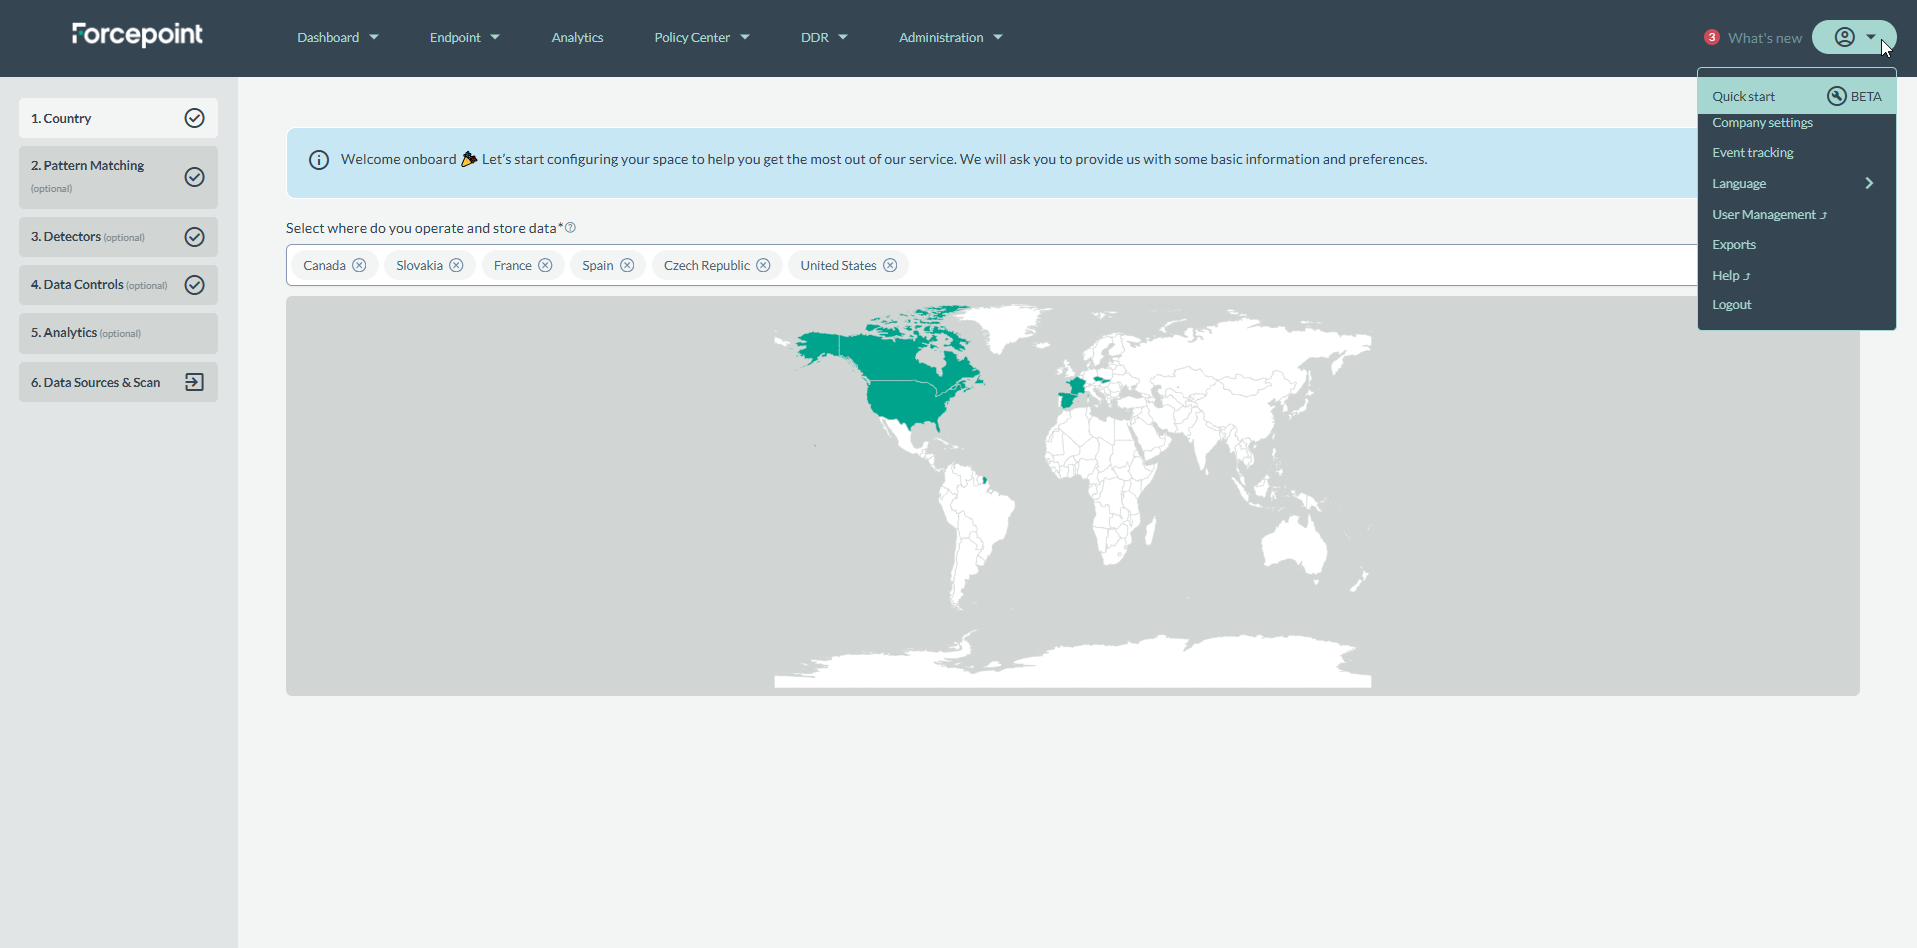Click the user account avatar icon
This screenshot has width=1917, height=948.
(x=1845, y=37)
